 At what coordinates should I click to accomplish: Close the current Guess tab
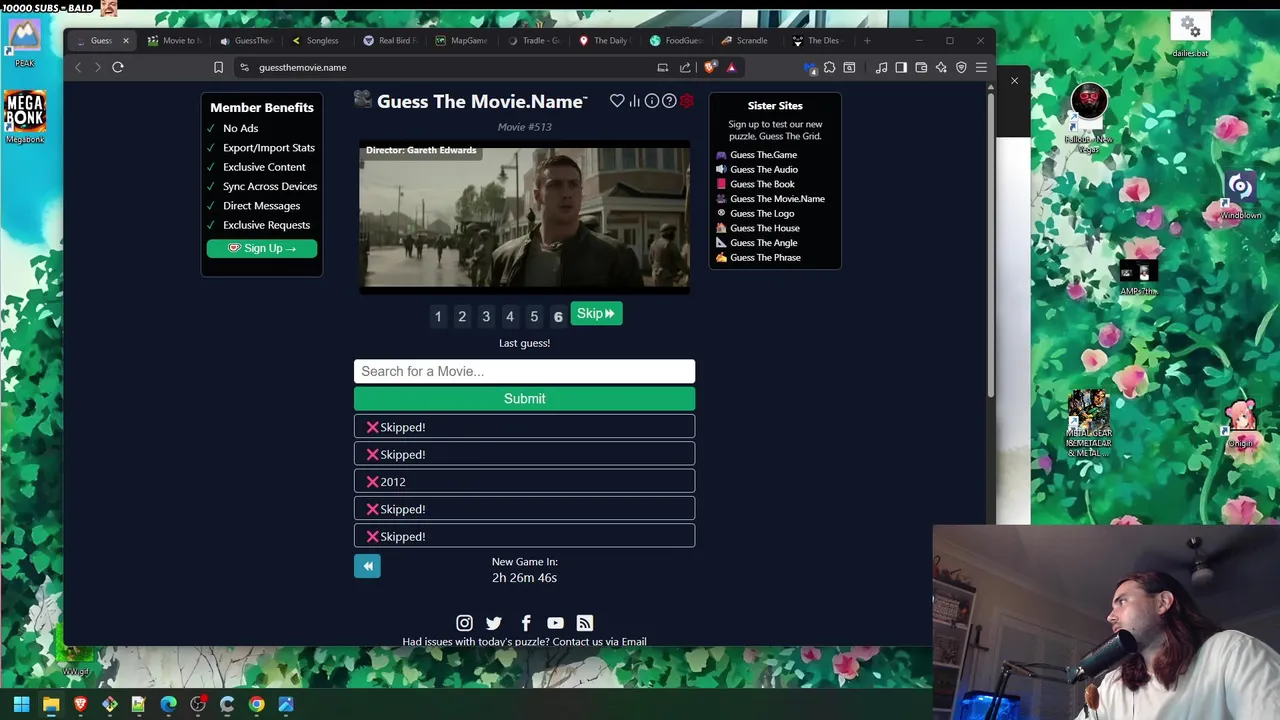pos(126,41)
